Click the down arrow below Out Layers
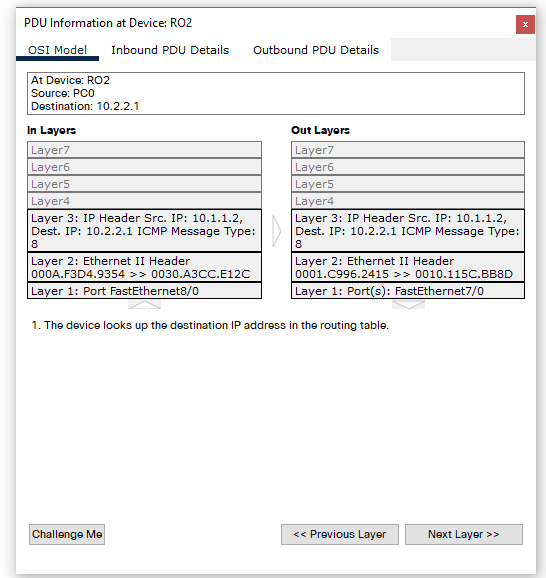The height and width of the screenshot is (578, 546). pos(408,304)
